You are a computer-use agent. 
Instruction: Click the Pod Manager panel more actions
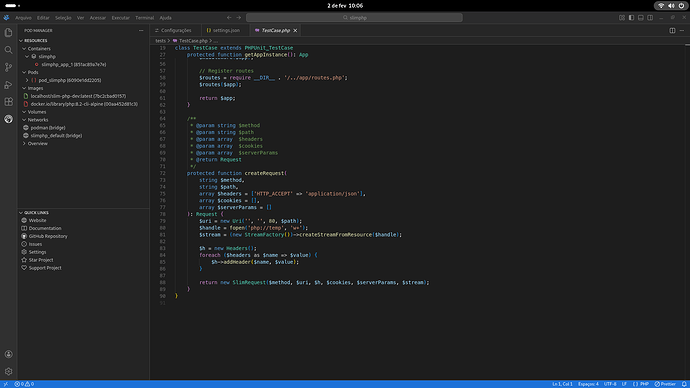[x=141, y=30]
